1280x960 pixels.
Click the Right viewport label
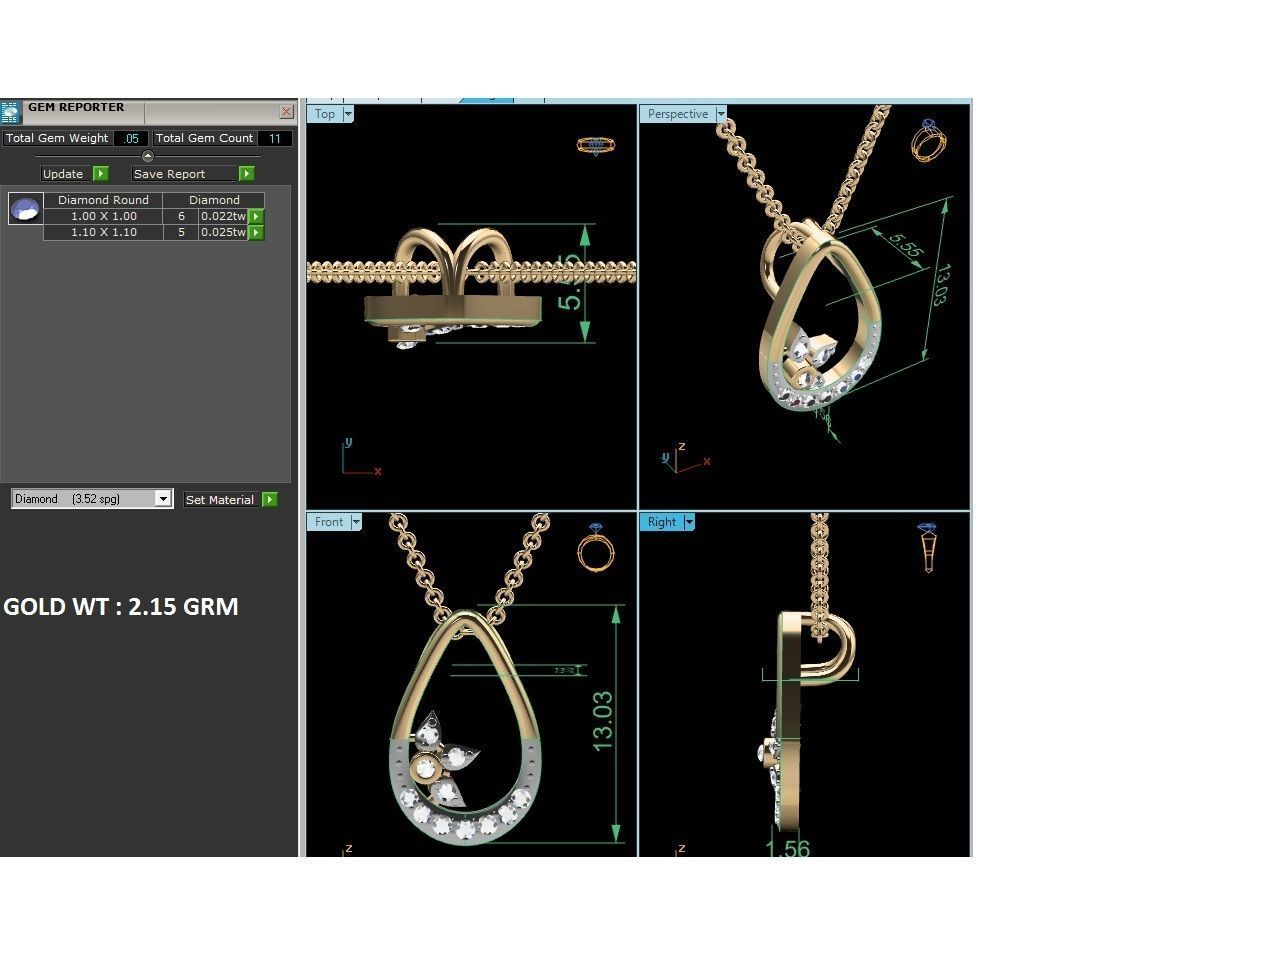661,522
